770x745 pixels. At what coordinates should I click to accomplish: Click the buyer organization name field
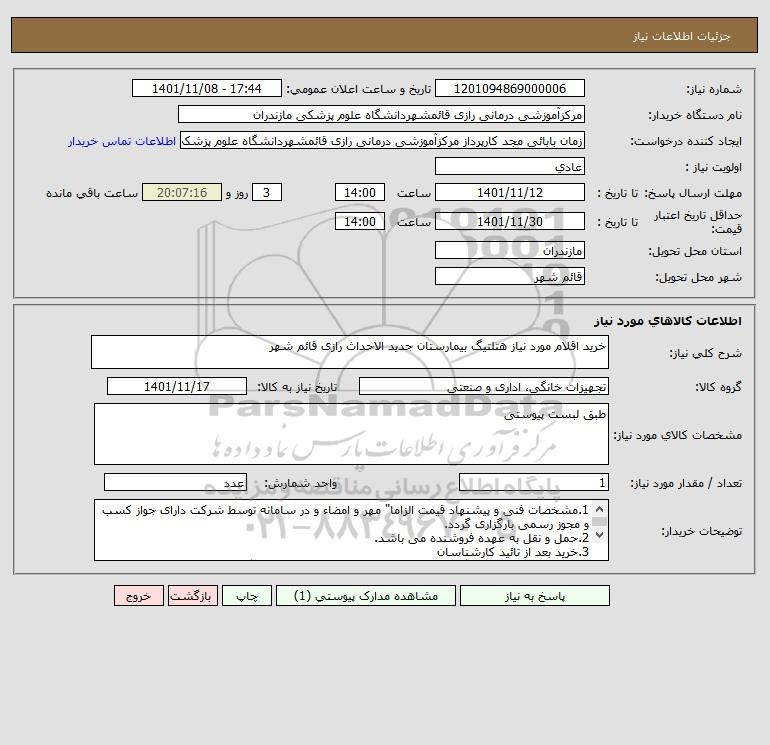[x=381, y=114]
